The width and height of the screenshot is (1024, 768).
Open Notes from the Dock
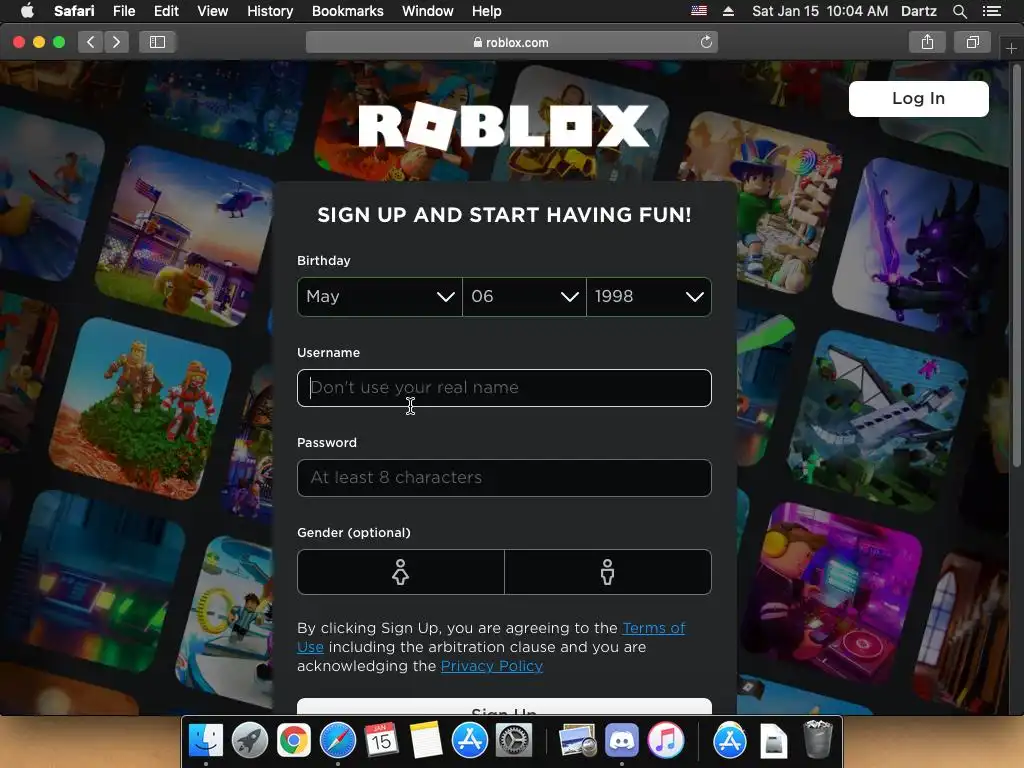(x=426, y=741)
